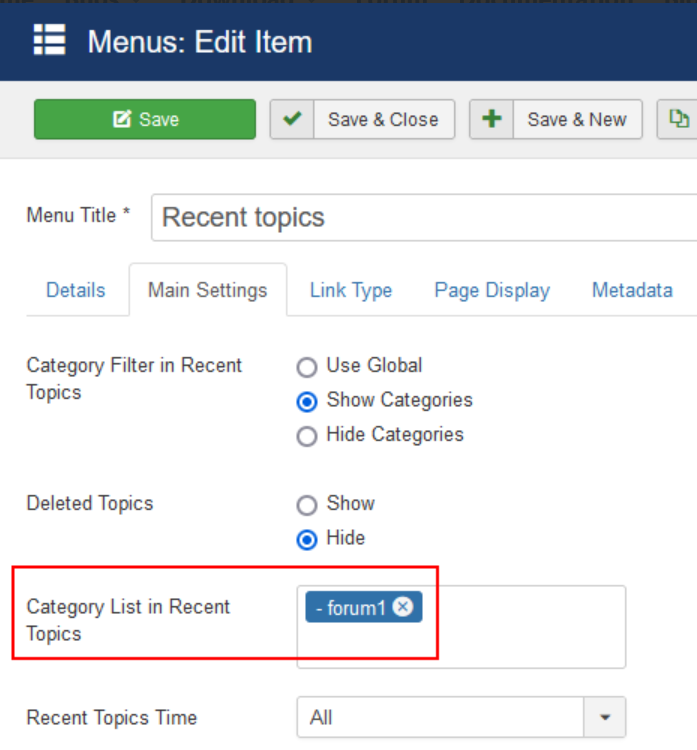Image resolution: width=697 pixels, height=750 pixels.
Task: Remove the forum1 category tag
Action: (403, 607)
